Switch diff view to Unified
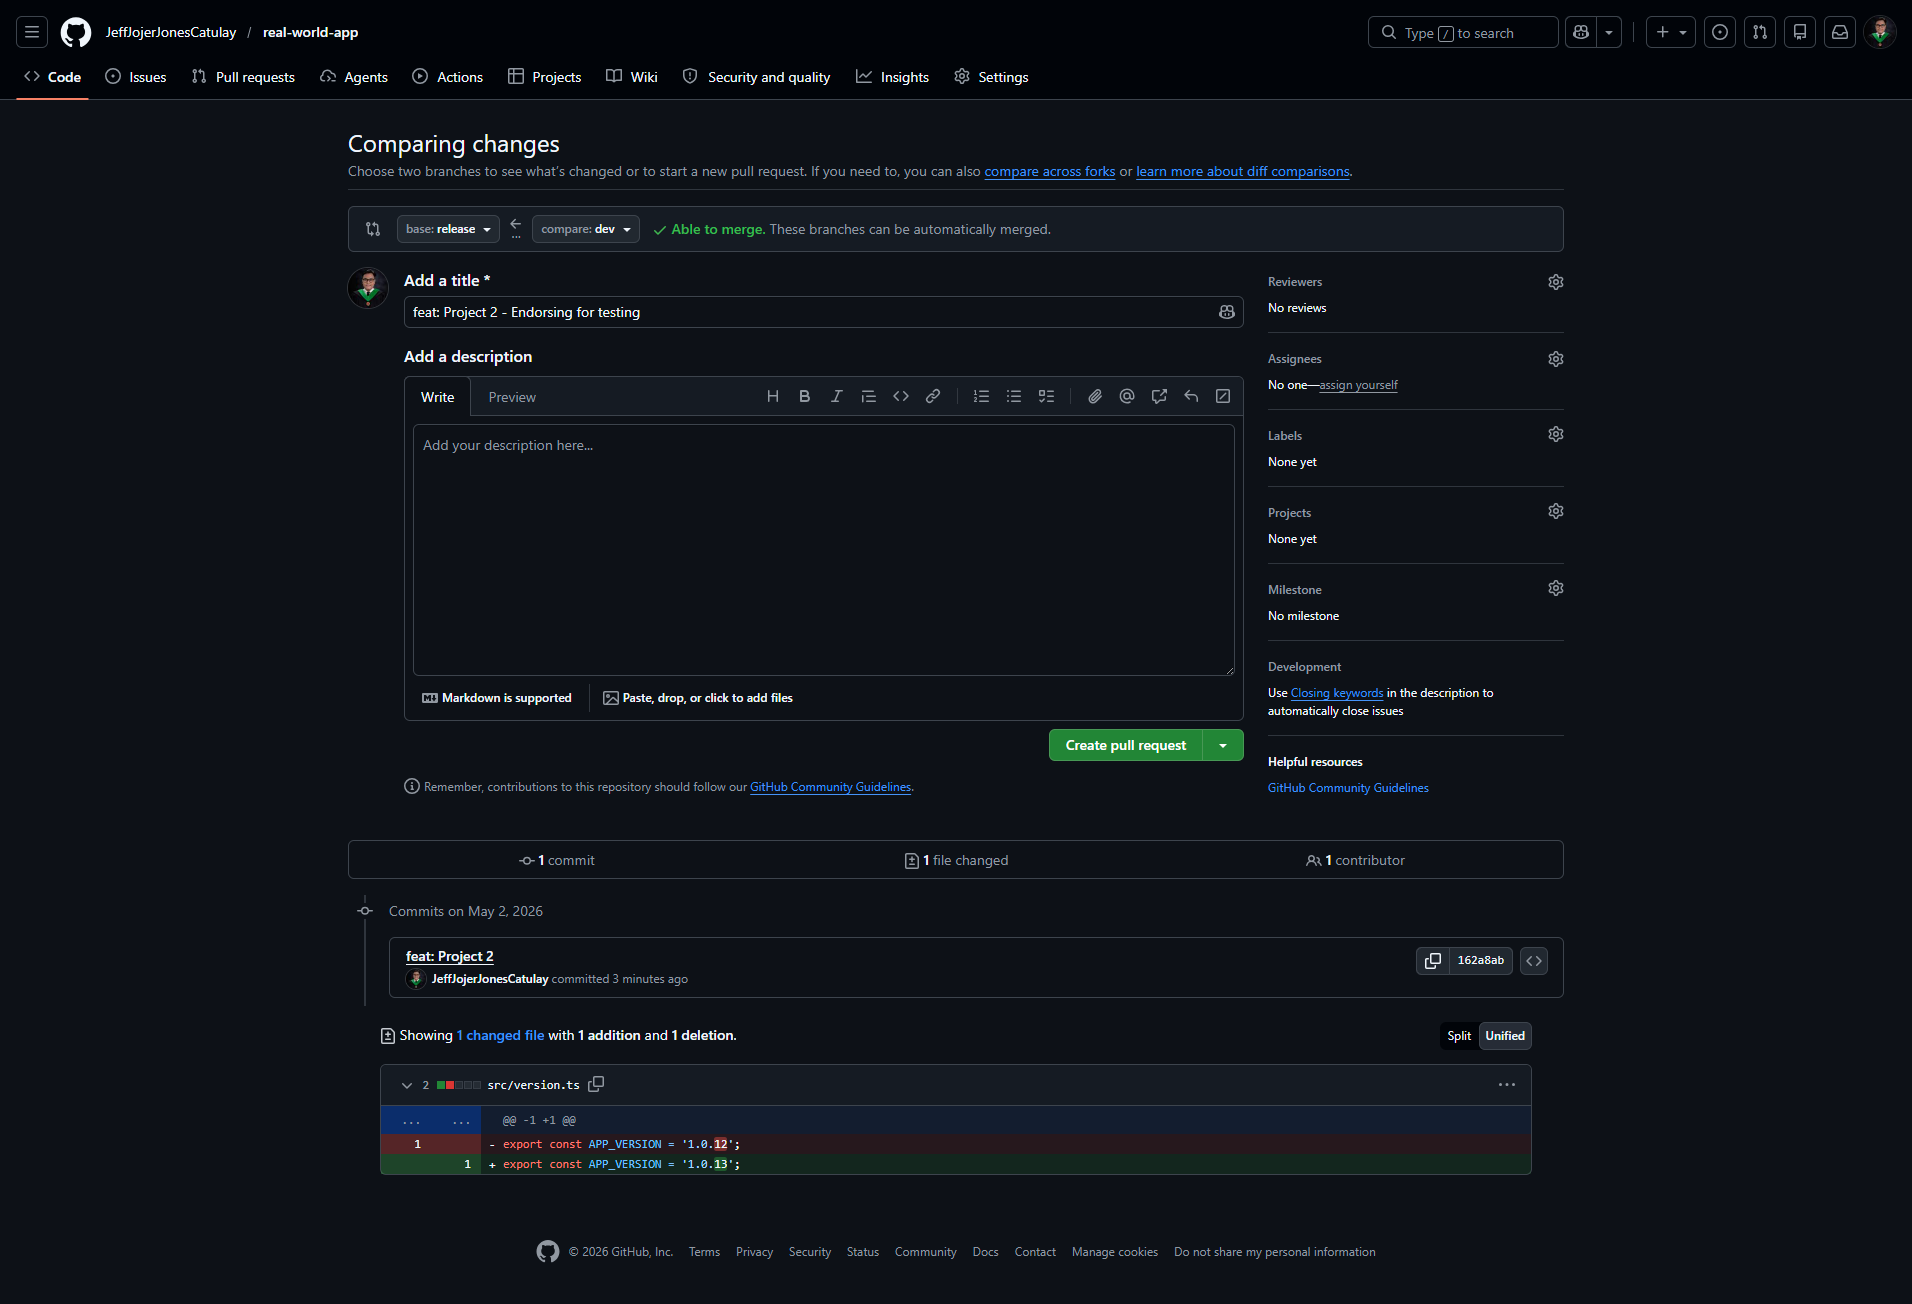 coord(1505,1036)
